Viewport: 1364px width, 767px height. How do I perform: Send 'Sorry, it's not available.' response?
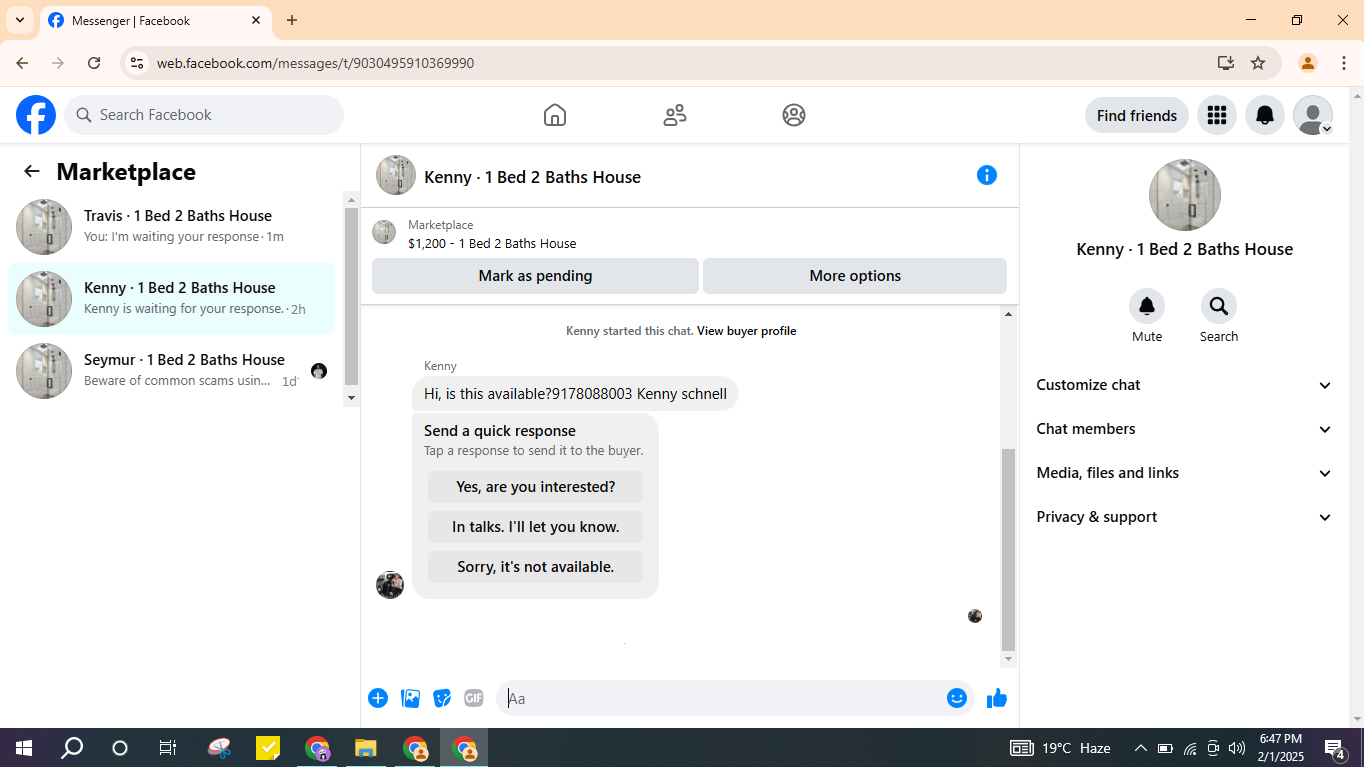click(536, 567)
